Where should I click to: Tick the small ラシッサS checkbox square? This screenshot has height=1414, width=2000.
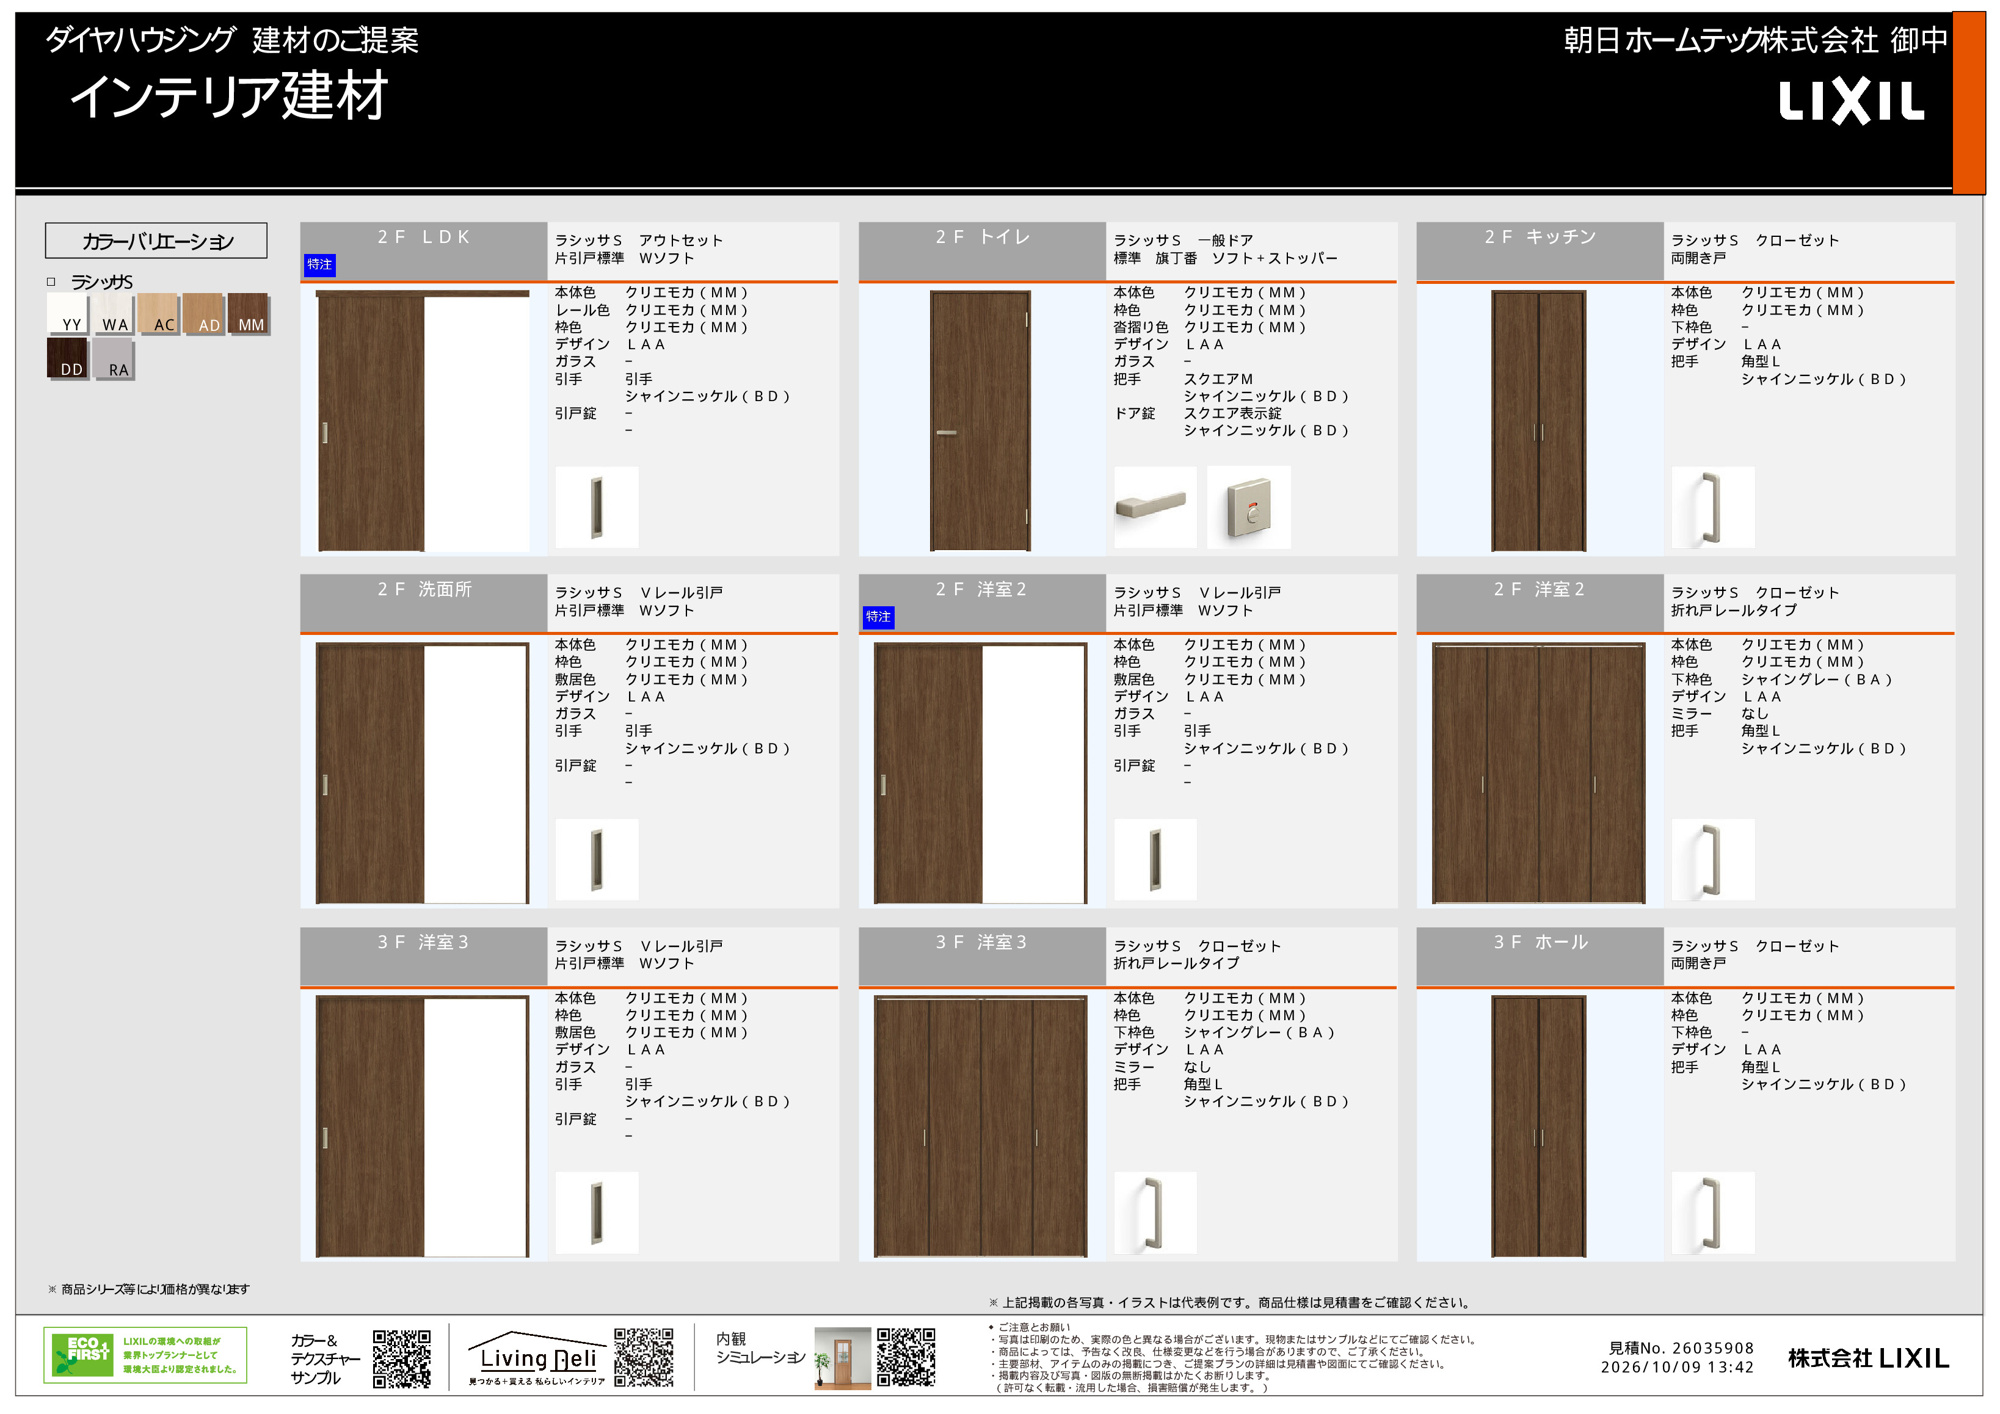[x=51, y=282]
